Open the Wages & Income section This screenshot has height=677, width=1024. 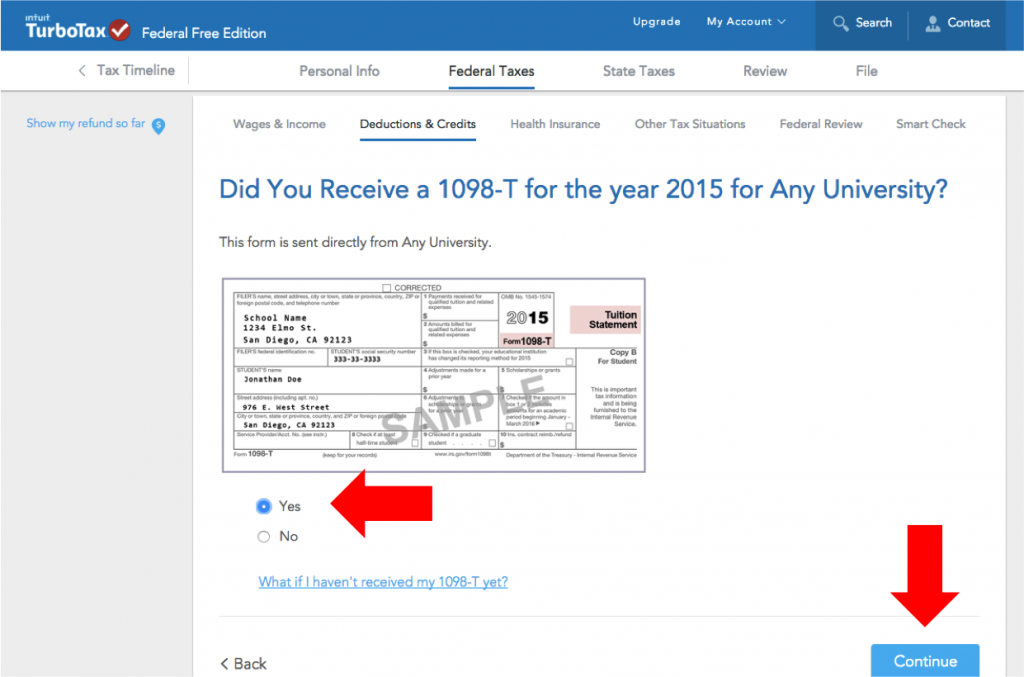tap(279, 124)
